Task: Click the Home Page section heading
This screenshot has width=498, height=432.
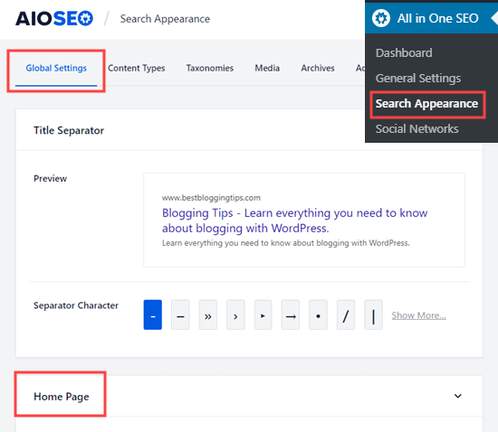Action: pyautogui.click(x=61, y=397)
